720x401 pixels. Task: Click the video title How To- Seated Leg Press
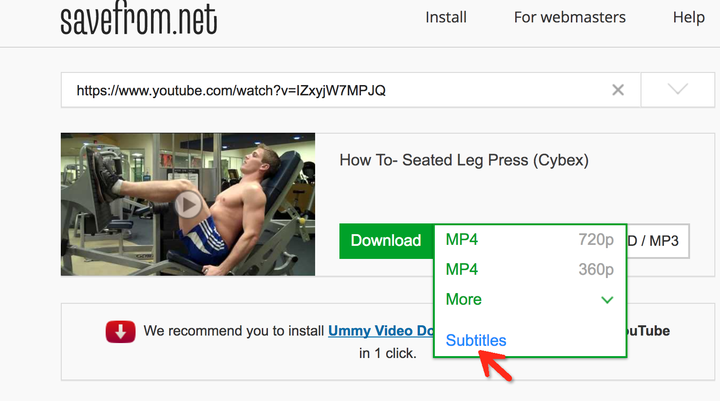click(464, 160)
